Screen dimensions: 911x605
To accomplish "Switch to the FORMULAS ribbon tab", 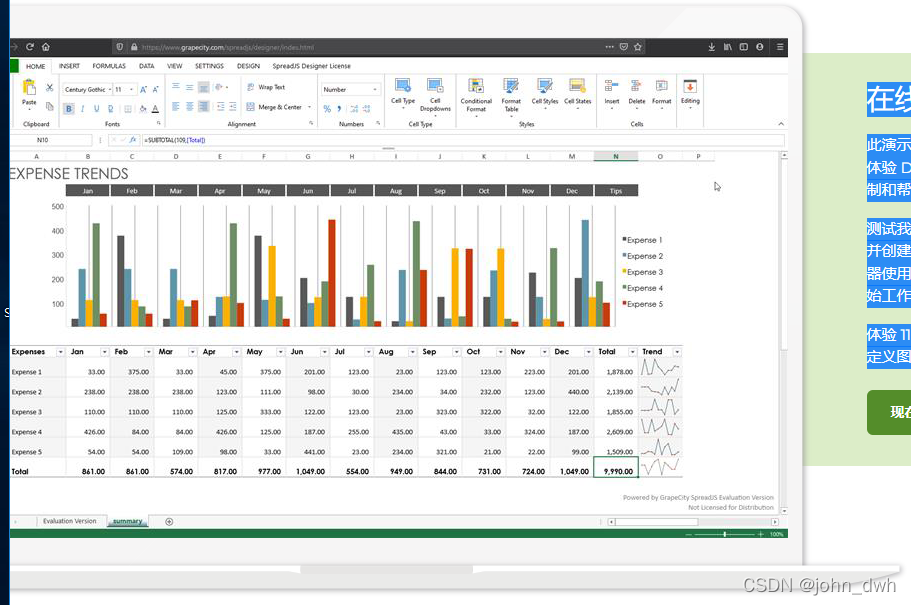I will [x=109, y=66].
